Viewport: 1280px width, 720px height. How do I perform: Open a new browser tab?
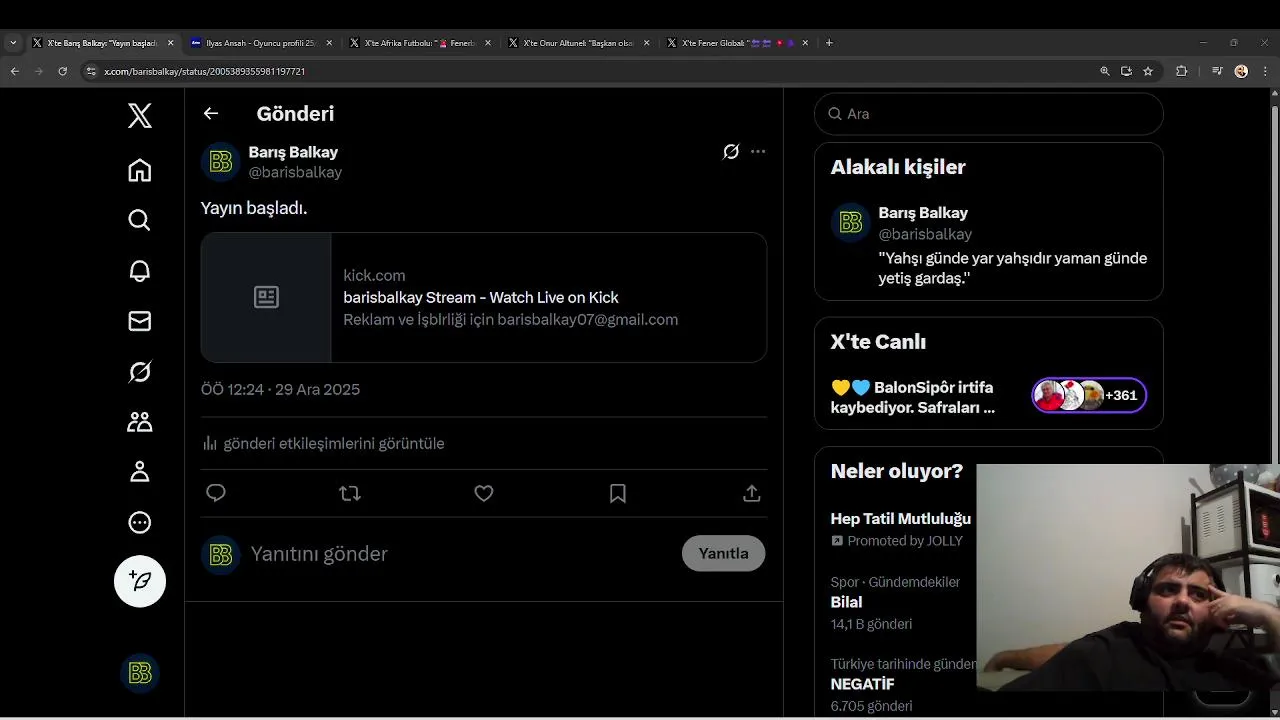(829, 43)
